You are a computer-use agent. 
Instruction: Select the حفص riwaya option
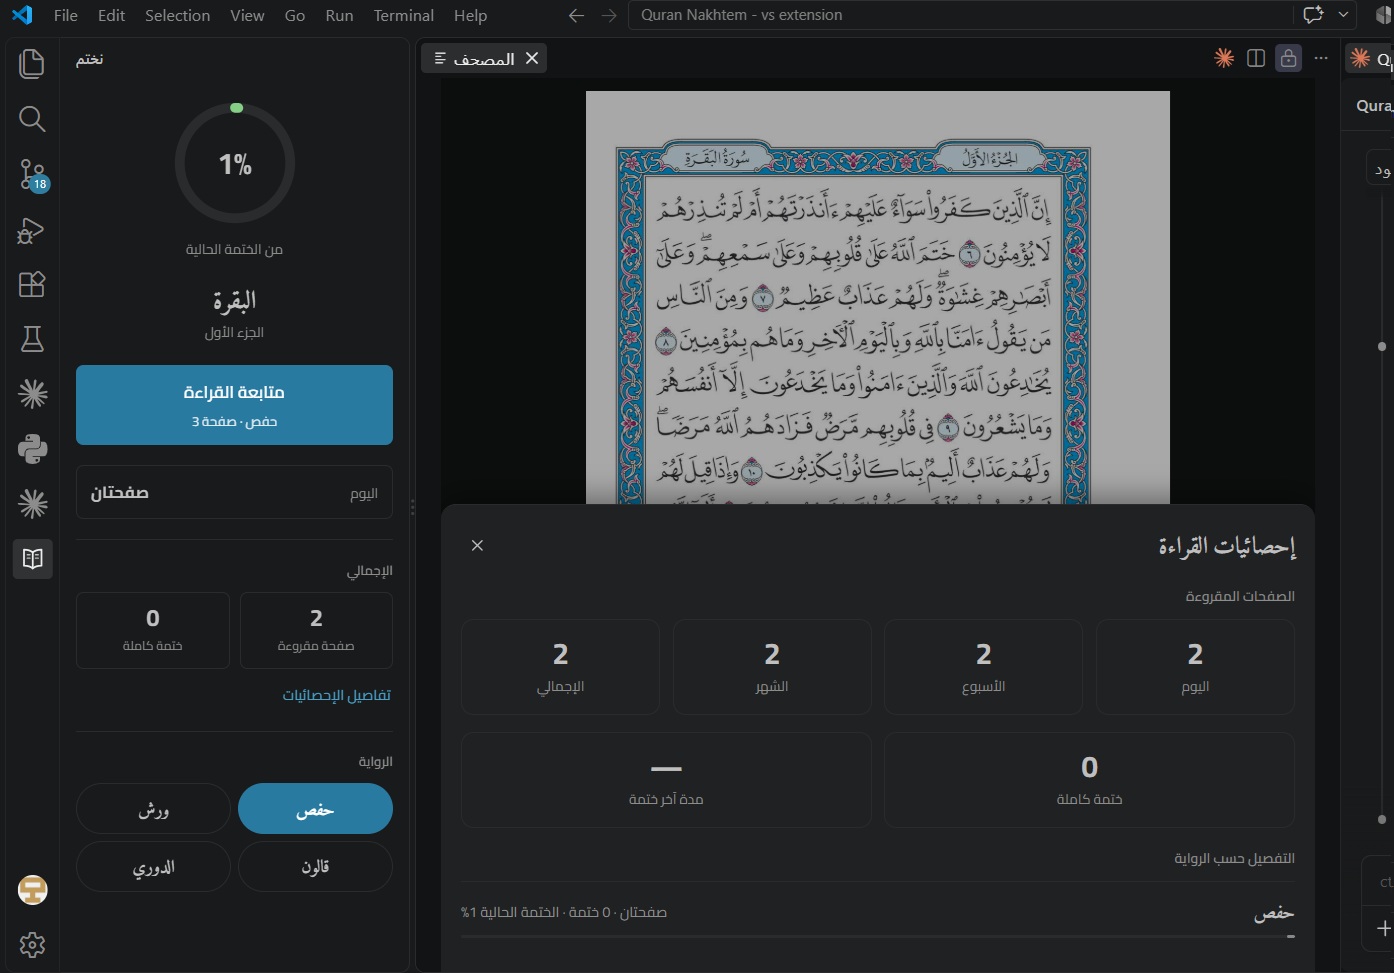point(315,808)
